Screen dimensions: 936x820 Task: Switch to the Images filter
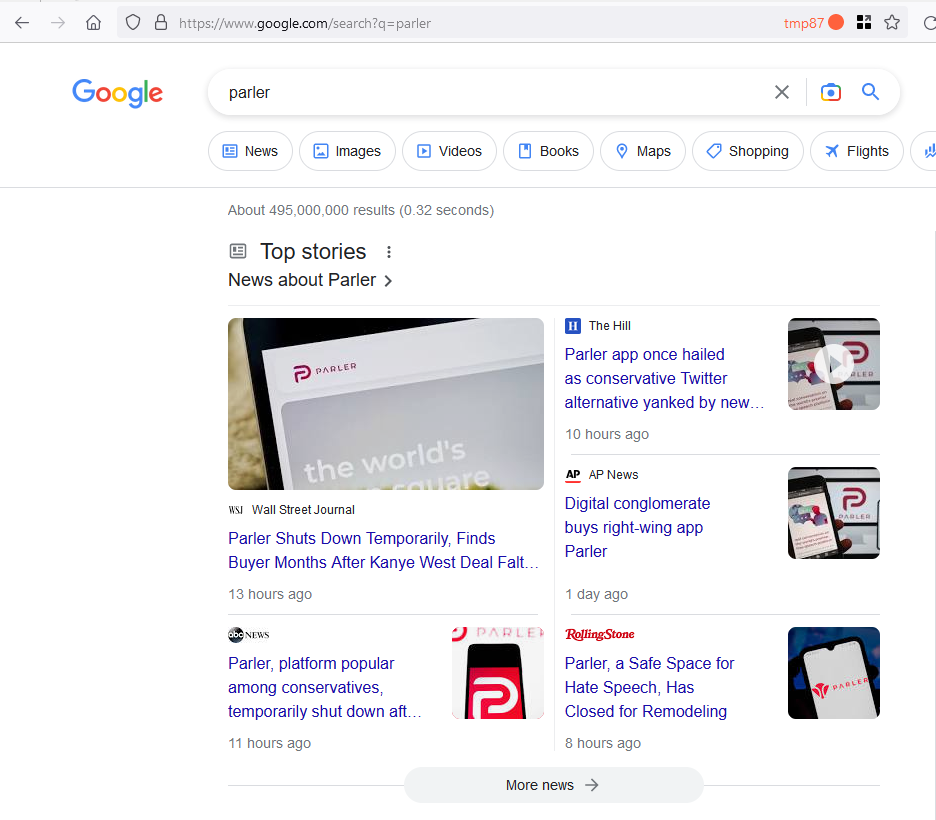click(347, 151)
